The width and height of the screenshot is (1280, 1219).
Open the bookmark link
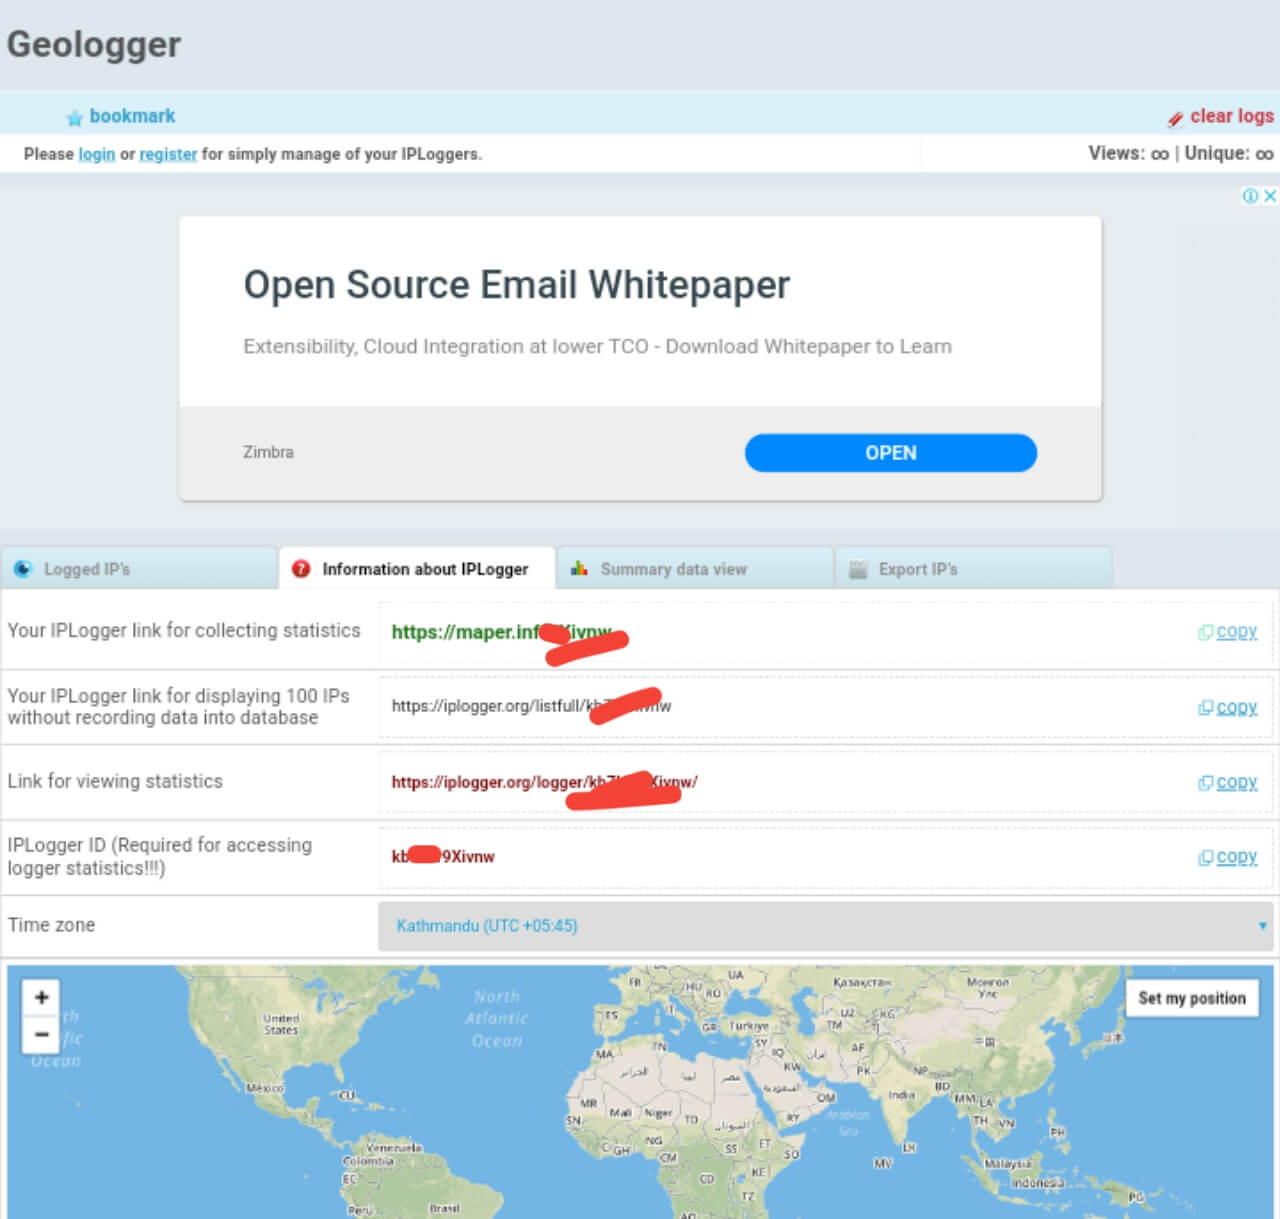(132, 116)
